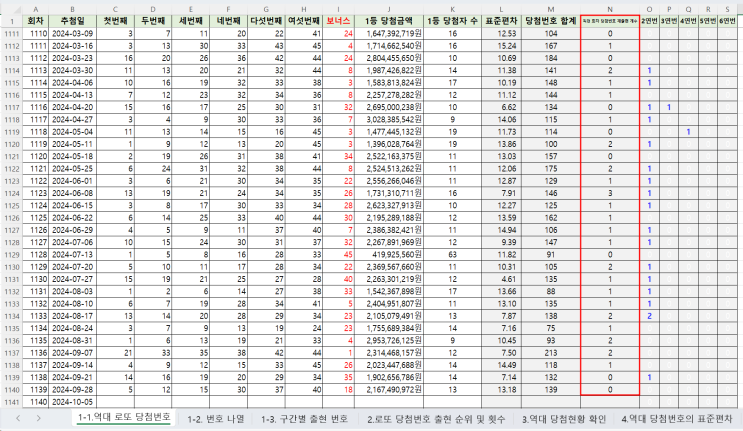Click the '5연번' header cell
743x431 pixels.
(708, 21)
